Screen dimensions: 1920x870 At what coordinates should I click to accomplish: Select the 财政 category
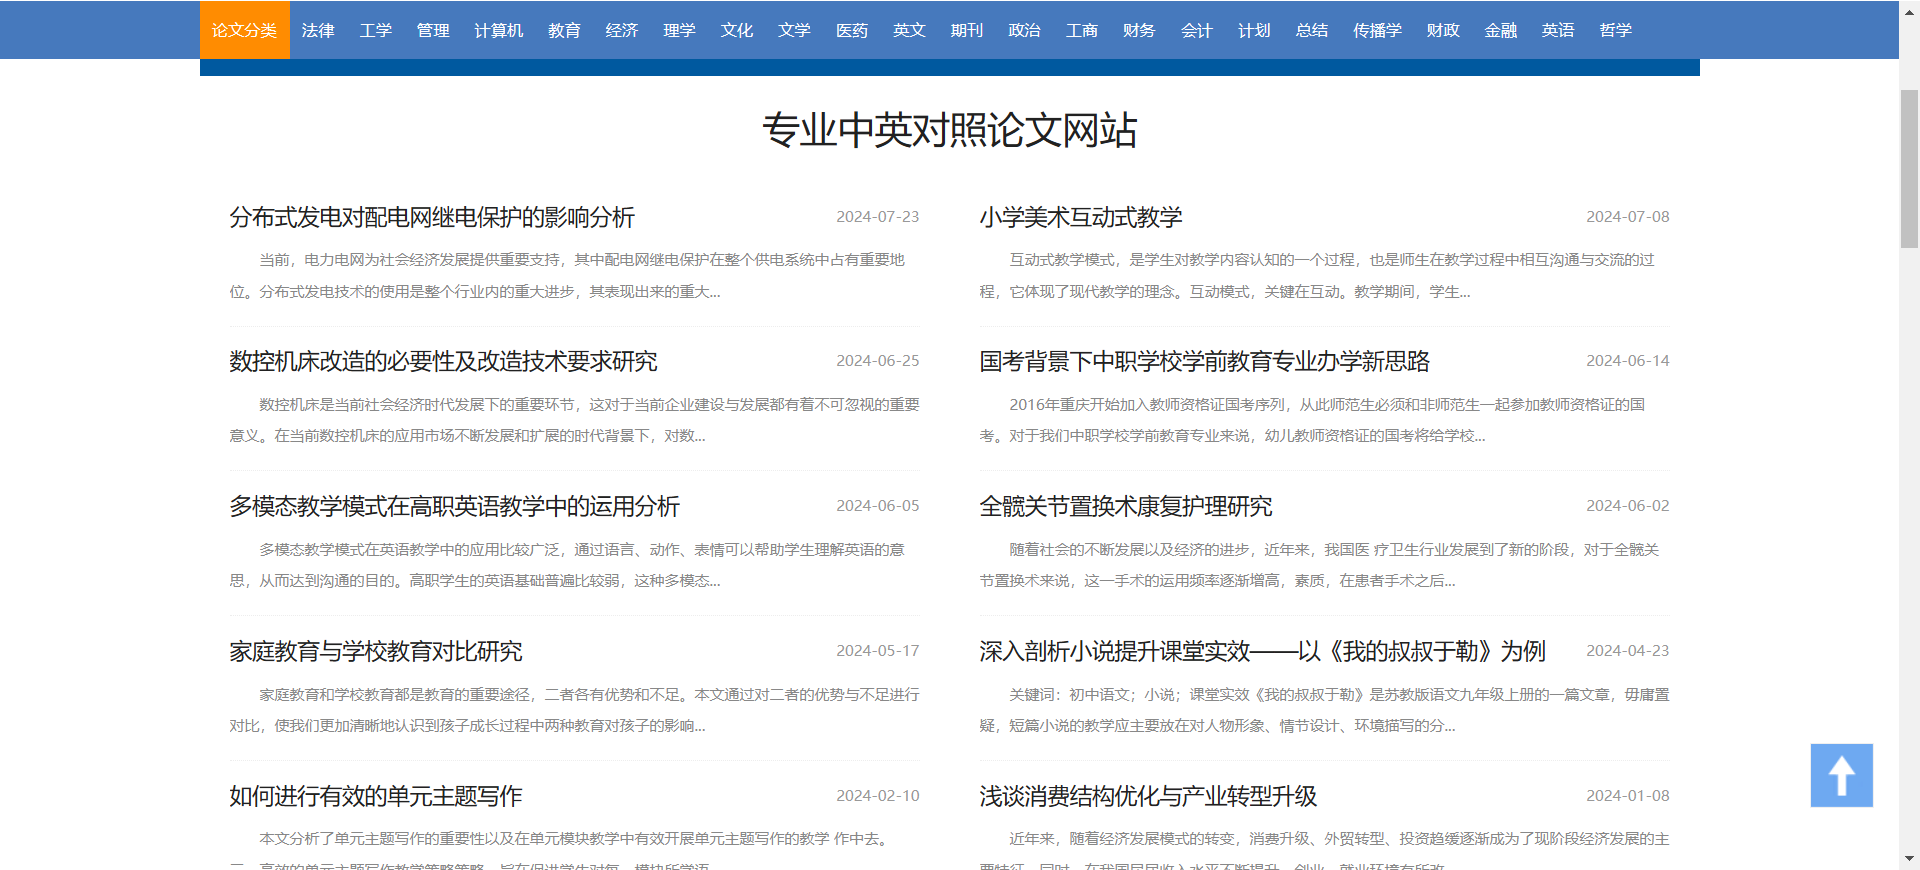click(1443, 30)
